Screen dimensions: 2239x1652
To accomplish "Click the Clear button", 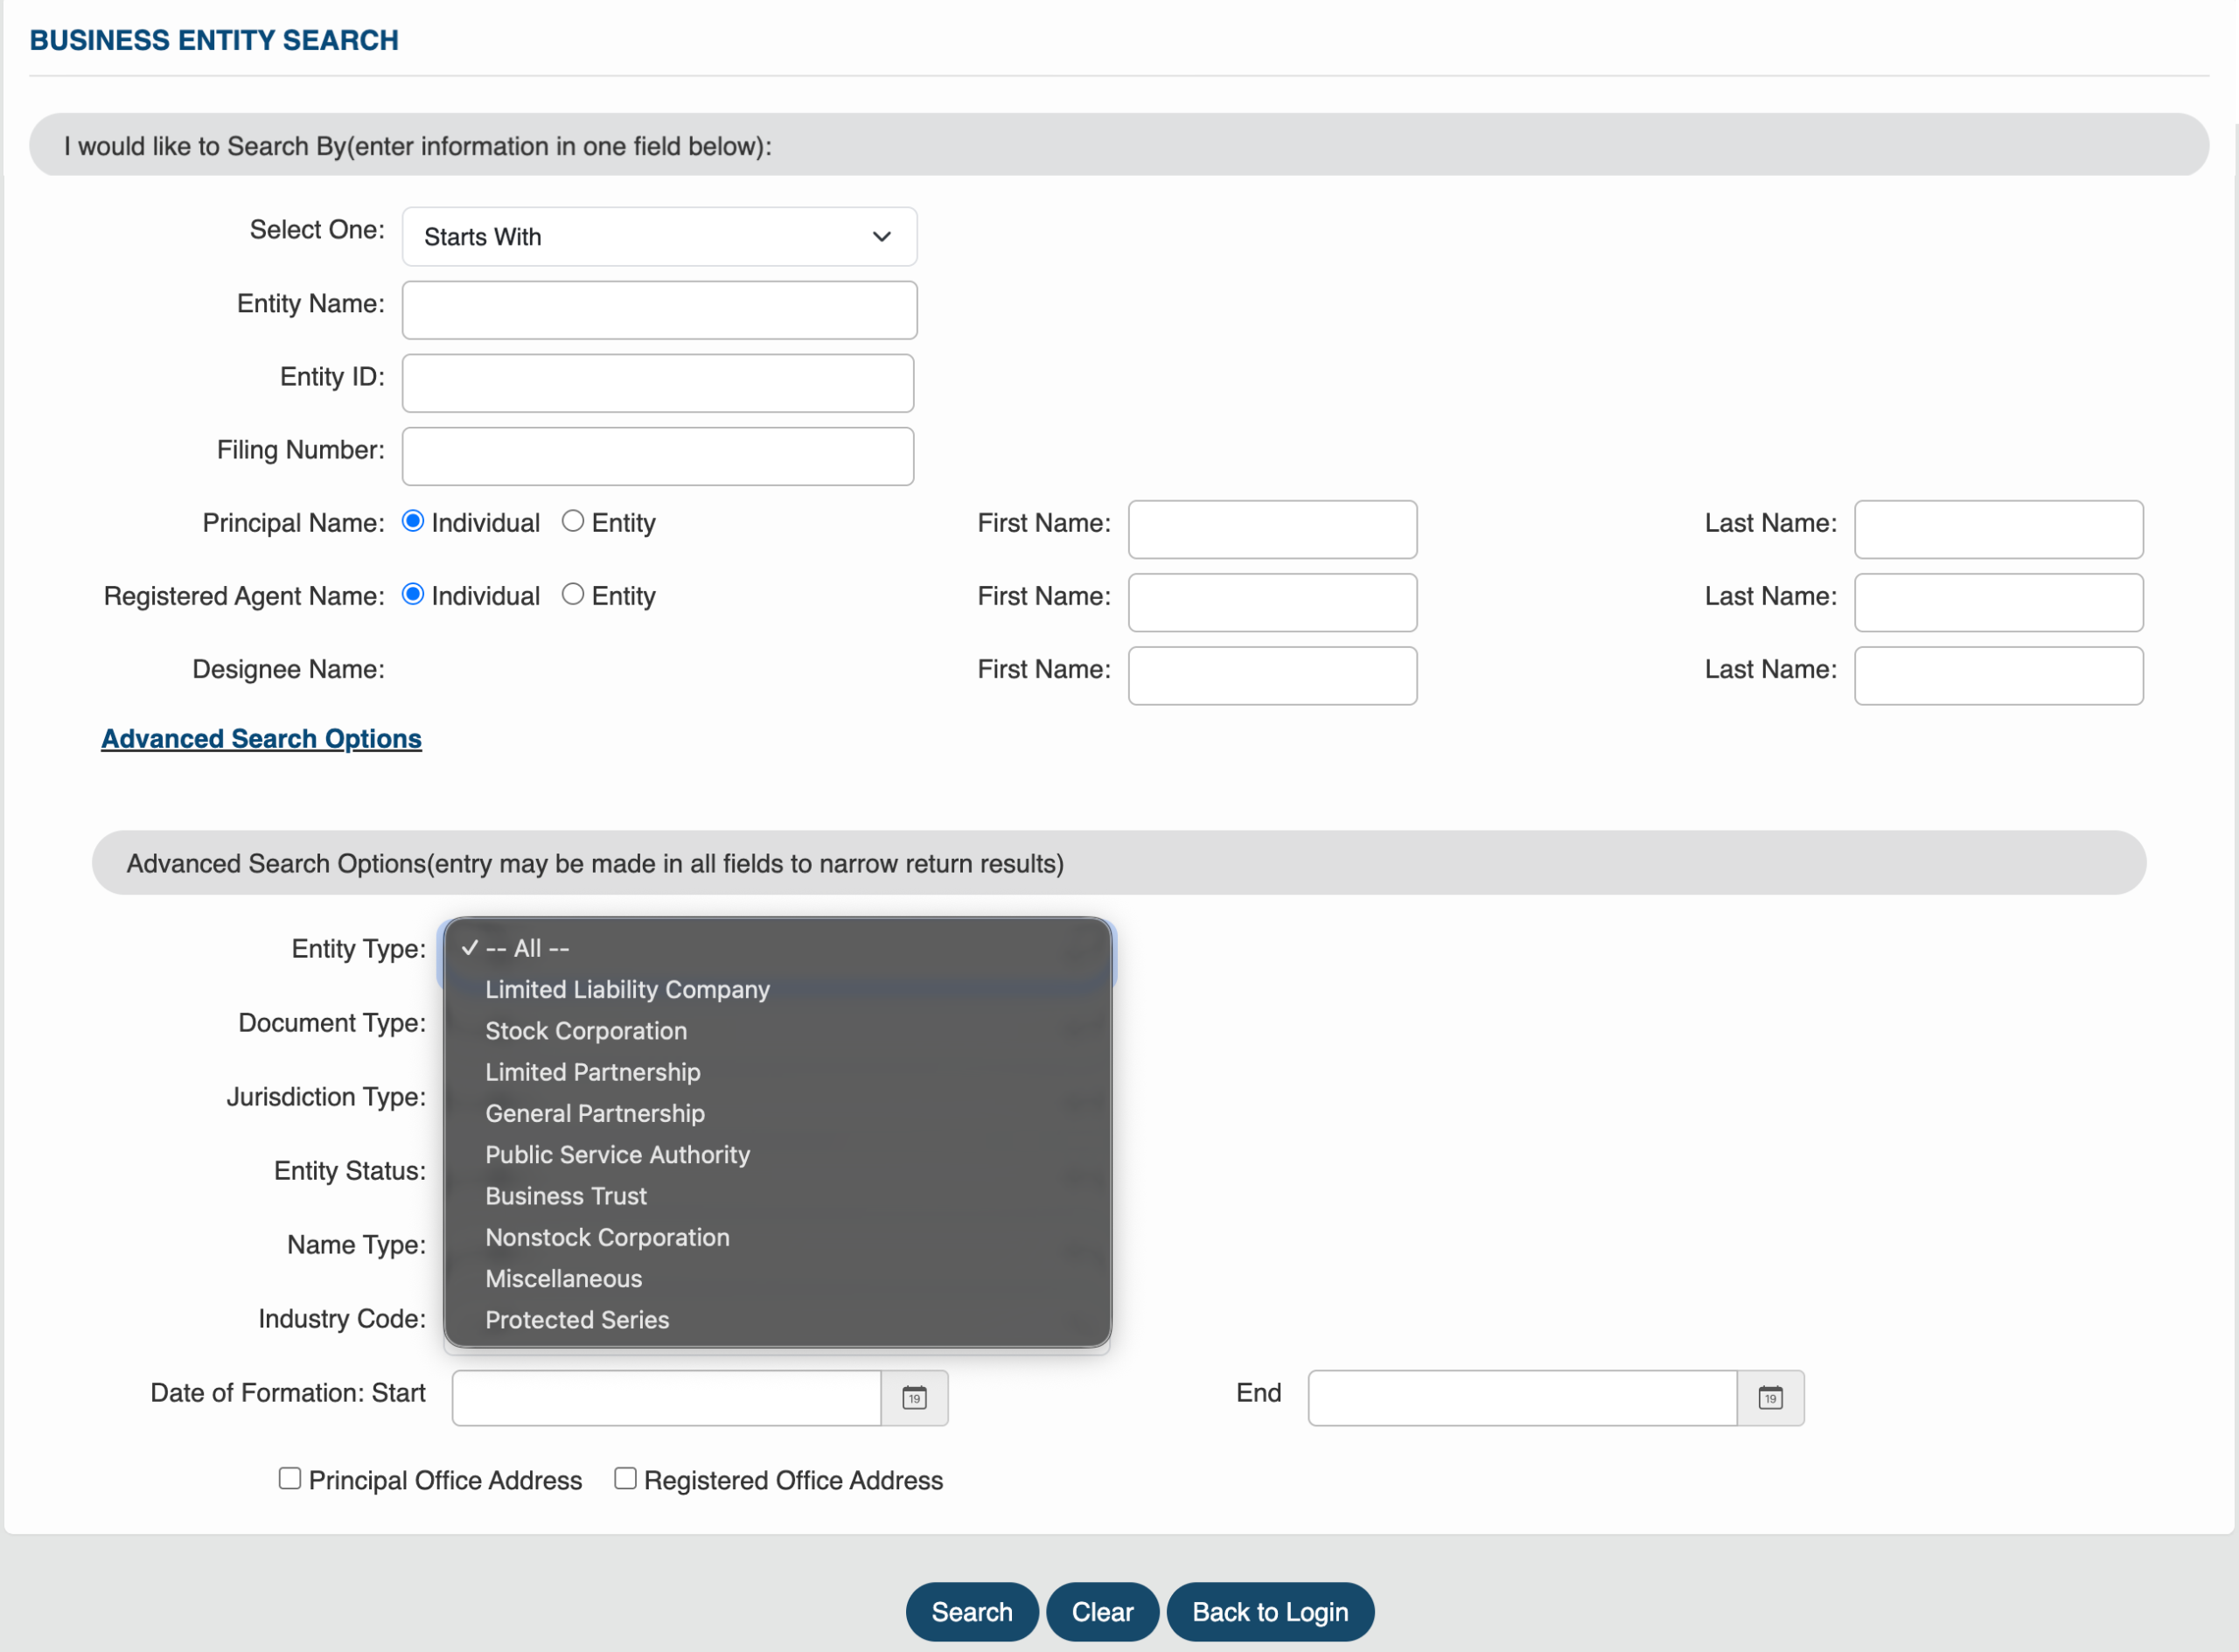I will coord(1103,1612).
